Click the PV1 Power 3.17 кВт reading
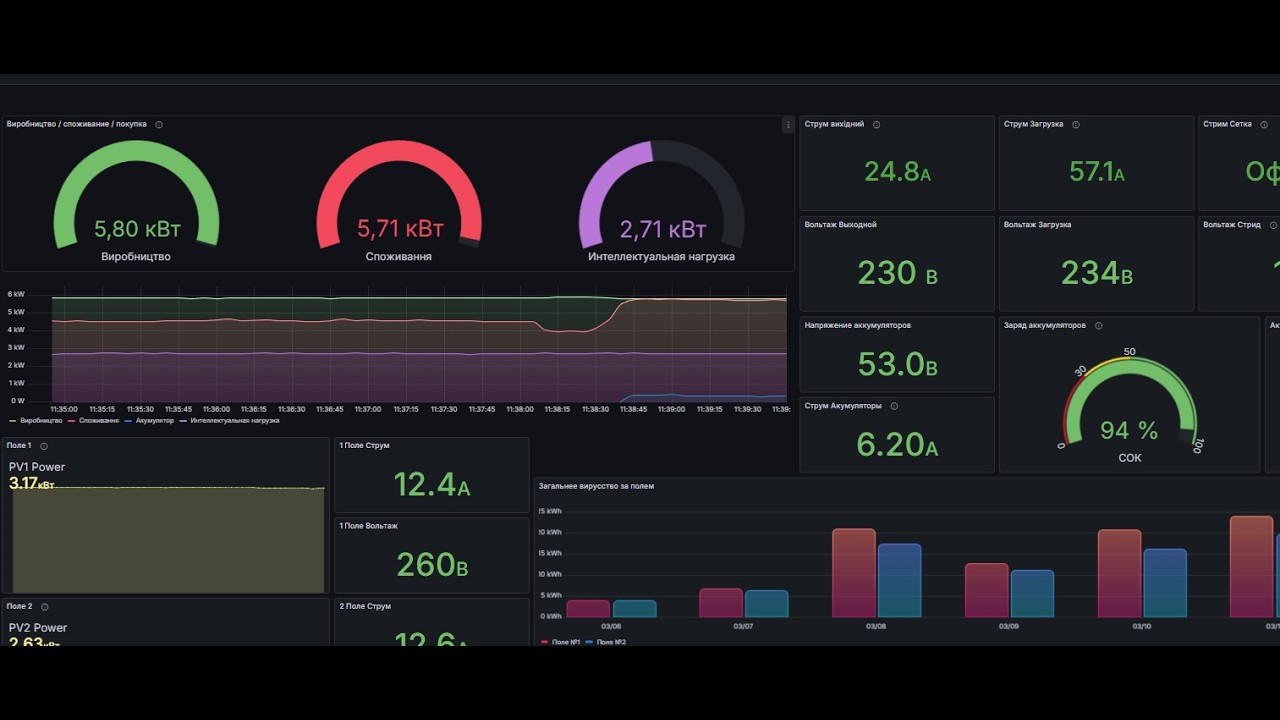This screenshot has width=1280, height=720. 31,484
